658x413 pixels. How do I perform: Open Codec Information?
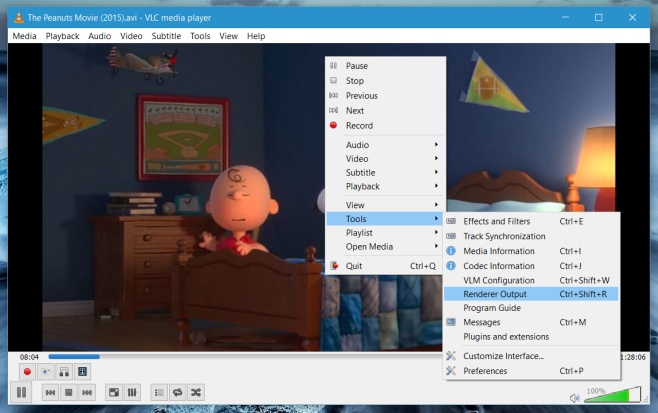click(x=531, y=266)
